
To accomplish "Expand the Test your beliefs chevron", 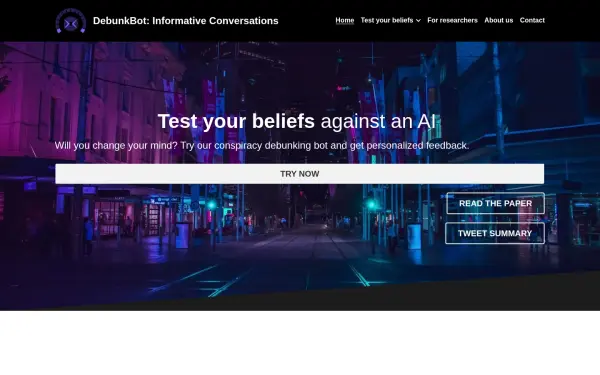I will [x=418, y=21].
